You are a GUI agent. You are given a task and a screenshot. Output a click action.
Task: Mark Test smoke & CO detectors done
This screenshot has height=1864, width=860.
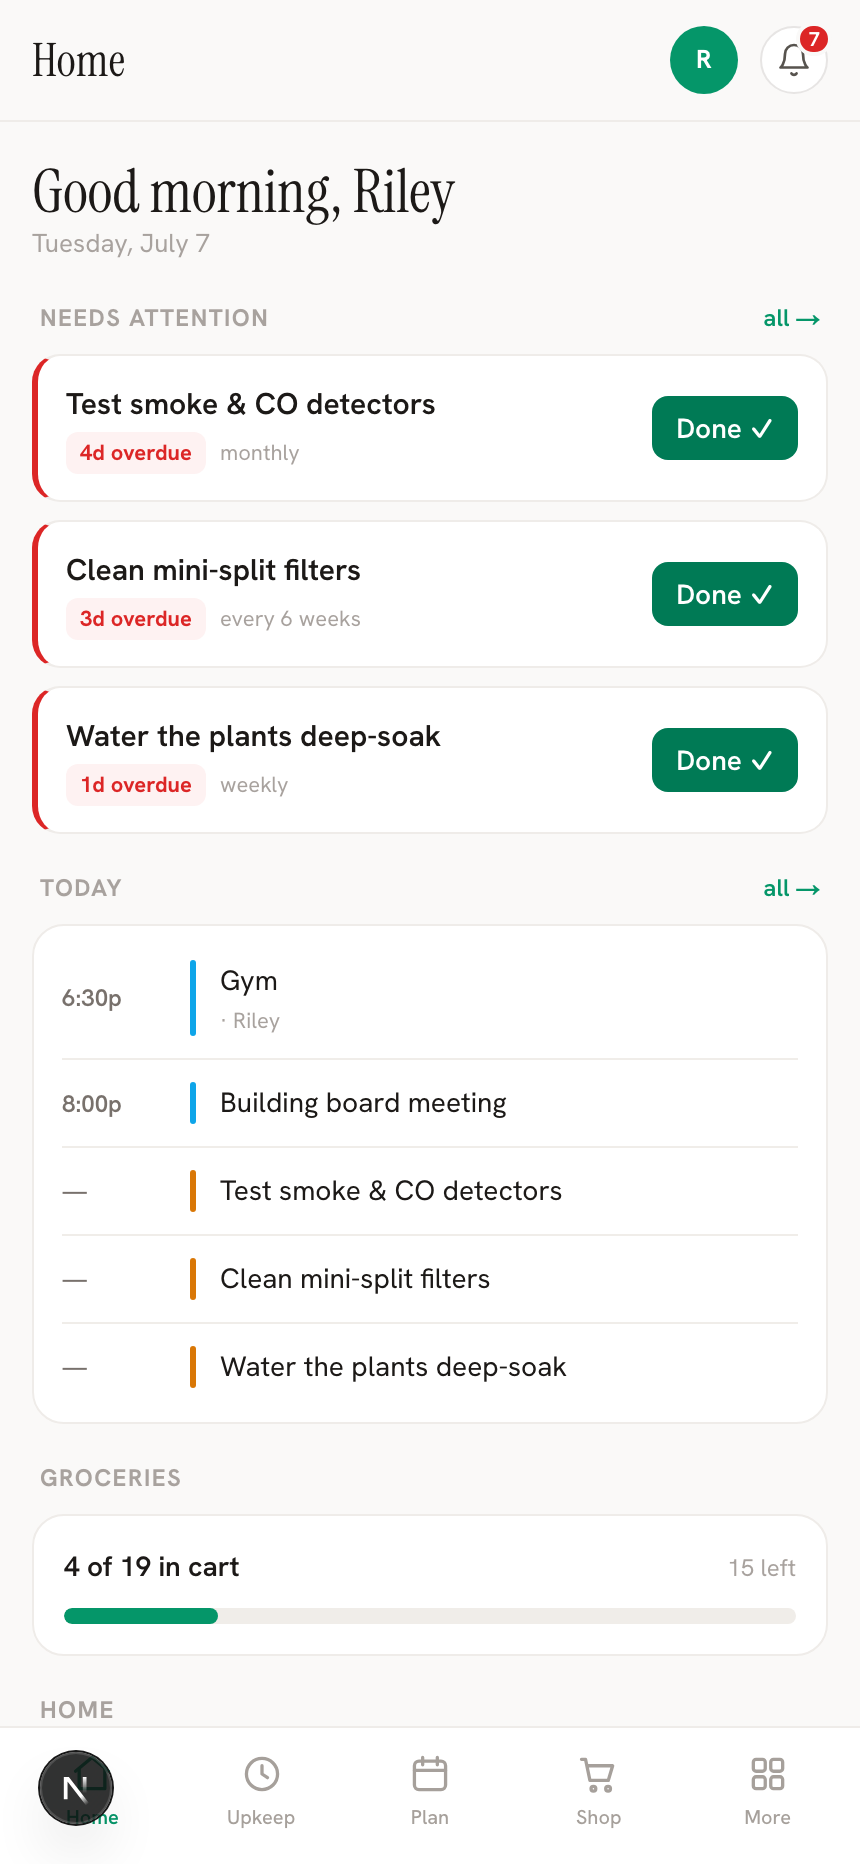[725, 428]
